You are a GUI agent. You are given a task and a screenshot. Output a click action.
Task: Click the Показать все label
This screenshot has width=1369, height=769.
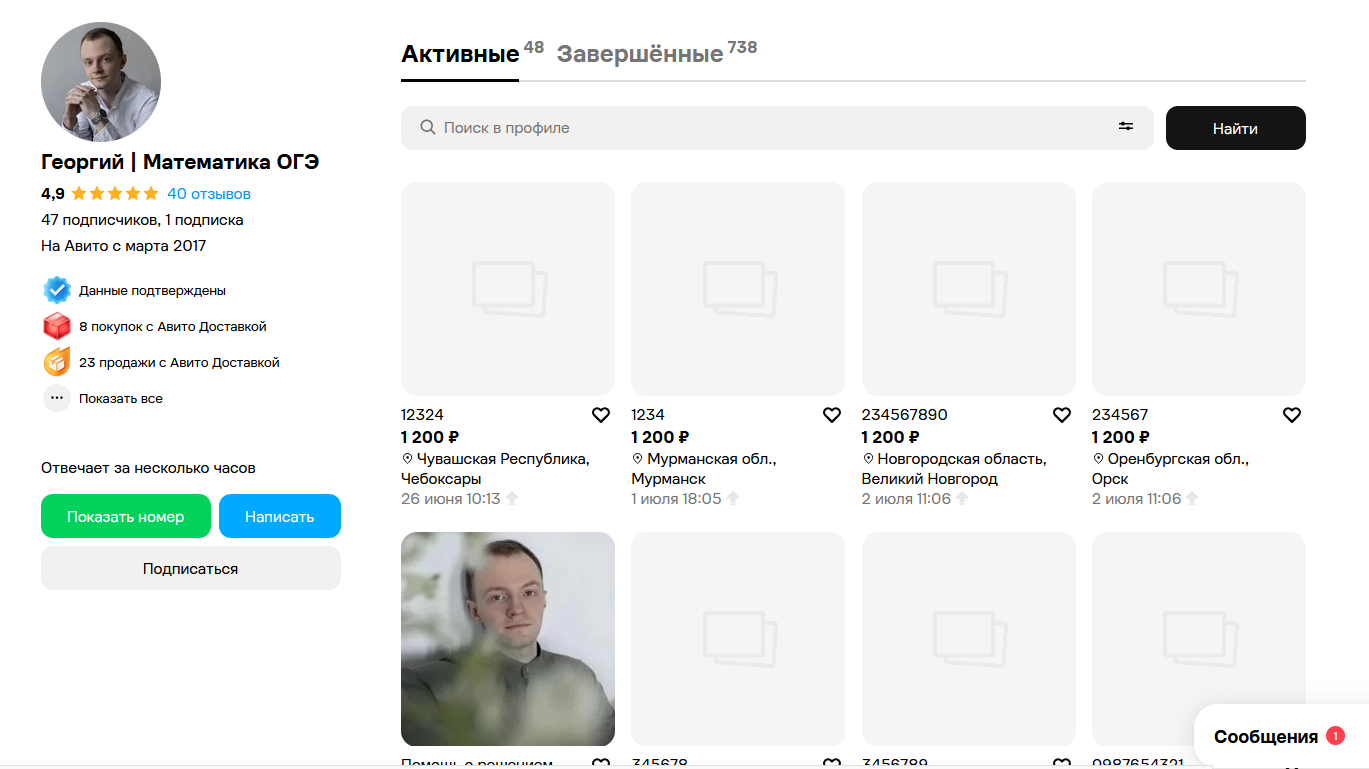coord(121,398)
